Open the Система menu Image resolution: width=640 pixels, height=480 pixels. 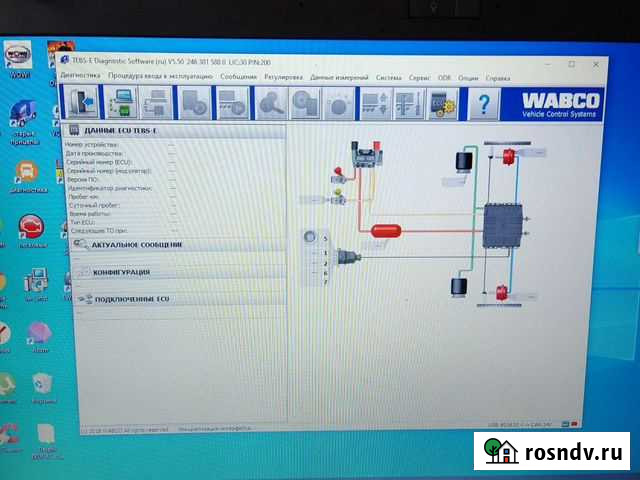pyautogui.click(x=389, y=78)
